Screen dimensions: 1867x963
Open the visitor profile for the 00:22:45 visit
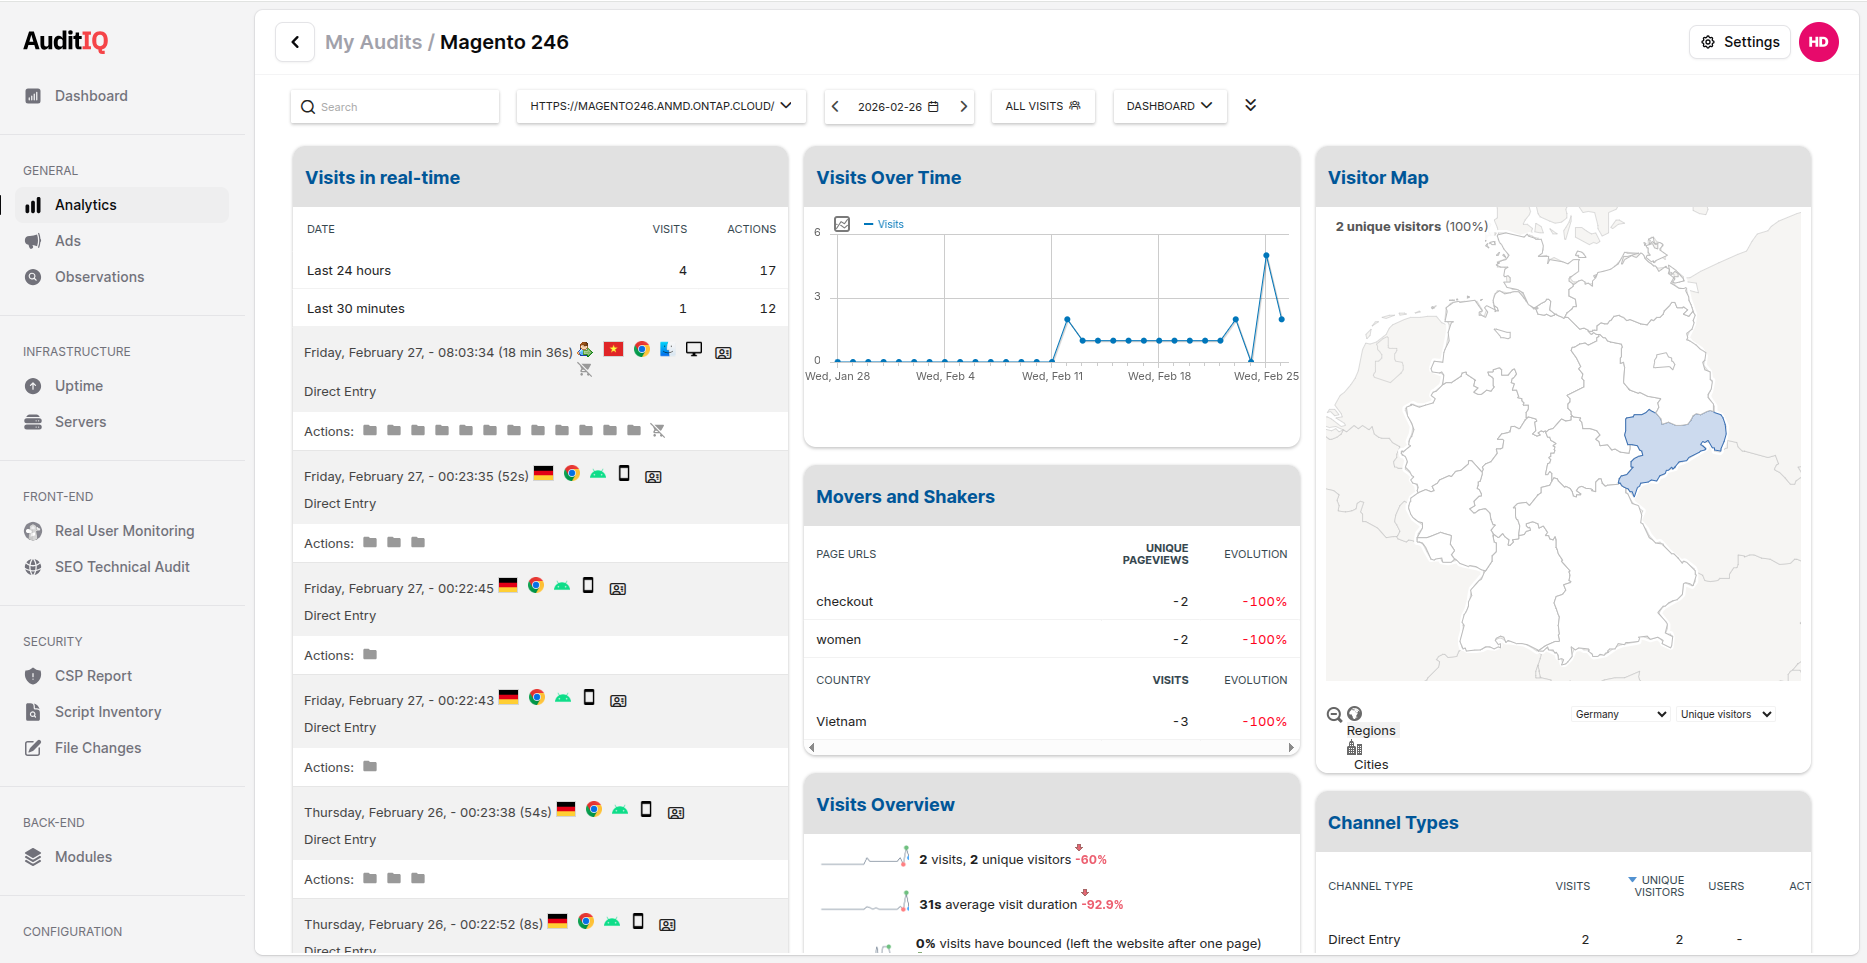618,589
